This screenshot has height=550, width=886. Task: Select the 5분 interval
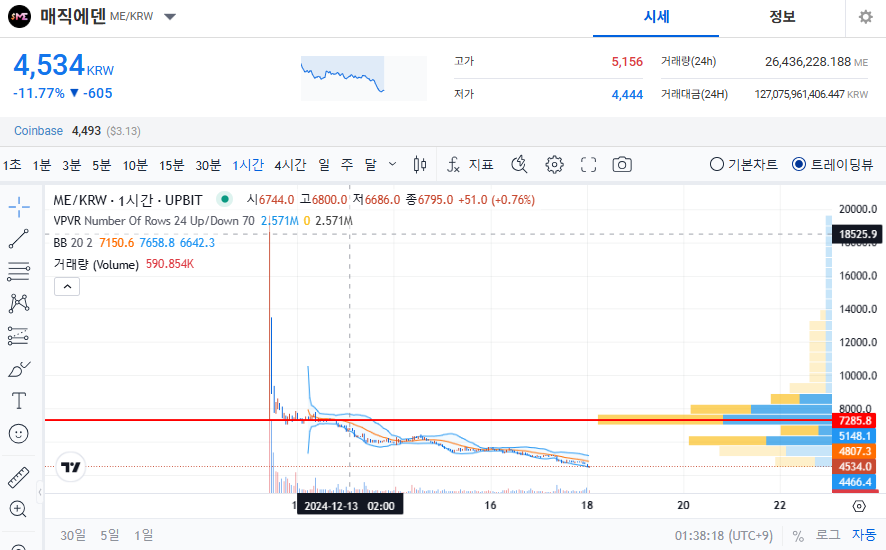coord(102,164)
